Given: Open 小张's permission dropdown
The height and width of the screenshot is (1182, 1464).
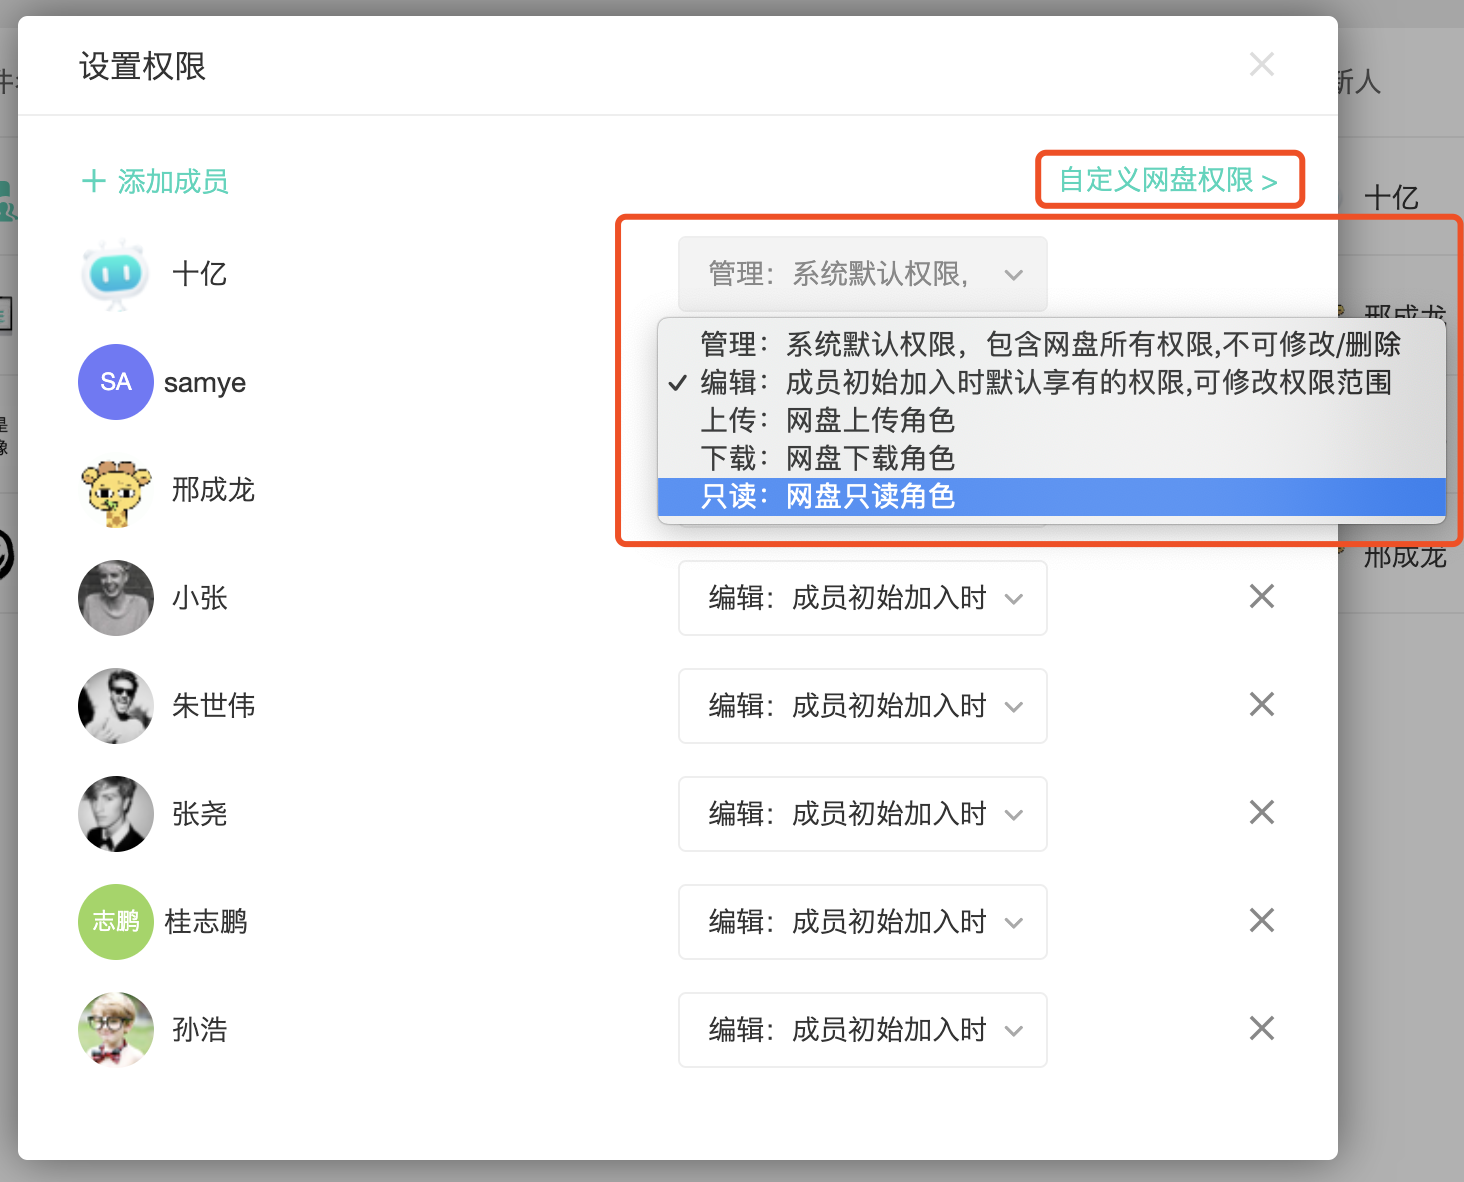Looking at the screenshot, I should [863, 598].
